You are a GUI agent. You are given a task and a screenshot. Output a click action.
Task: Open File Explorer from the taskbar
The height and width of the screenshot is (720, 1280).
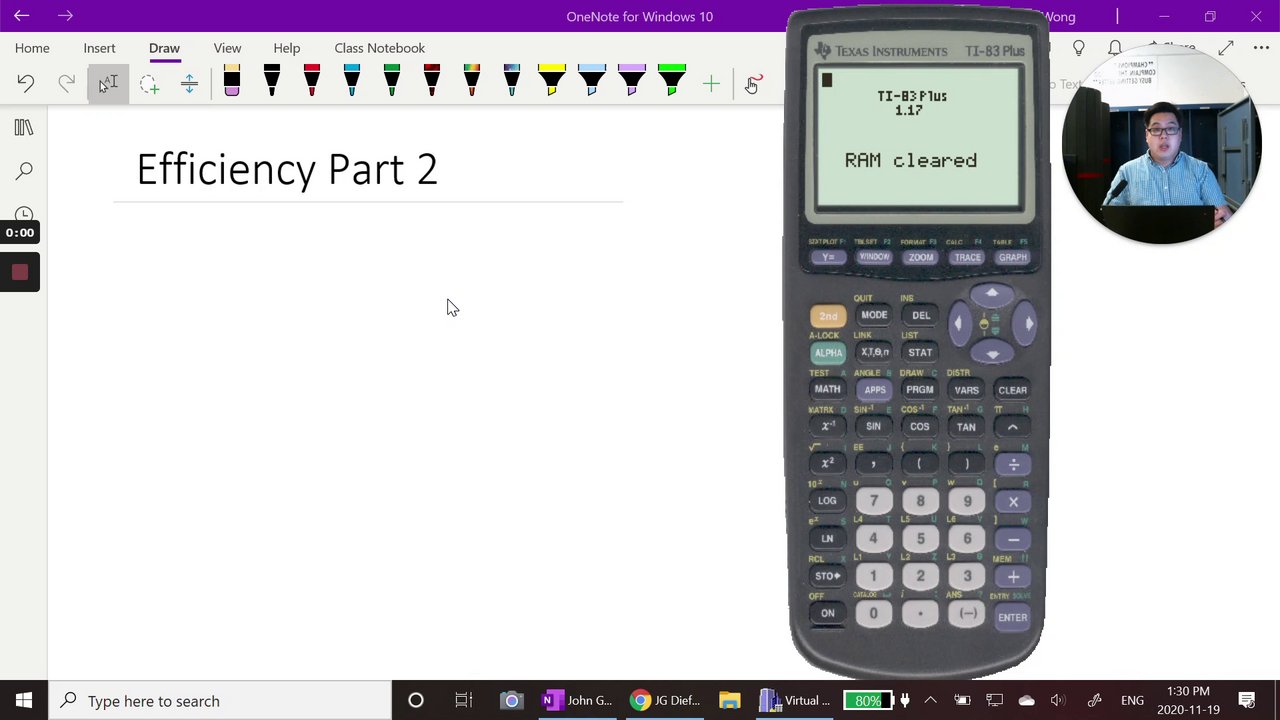729,700
